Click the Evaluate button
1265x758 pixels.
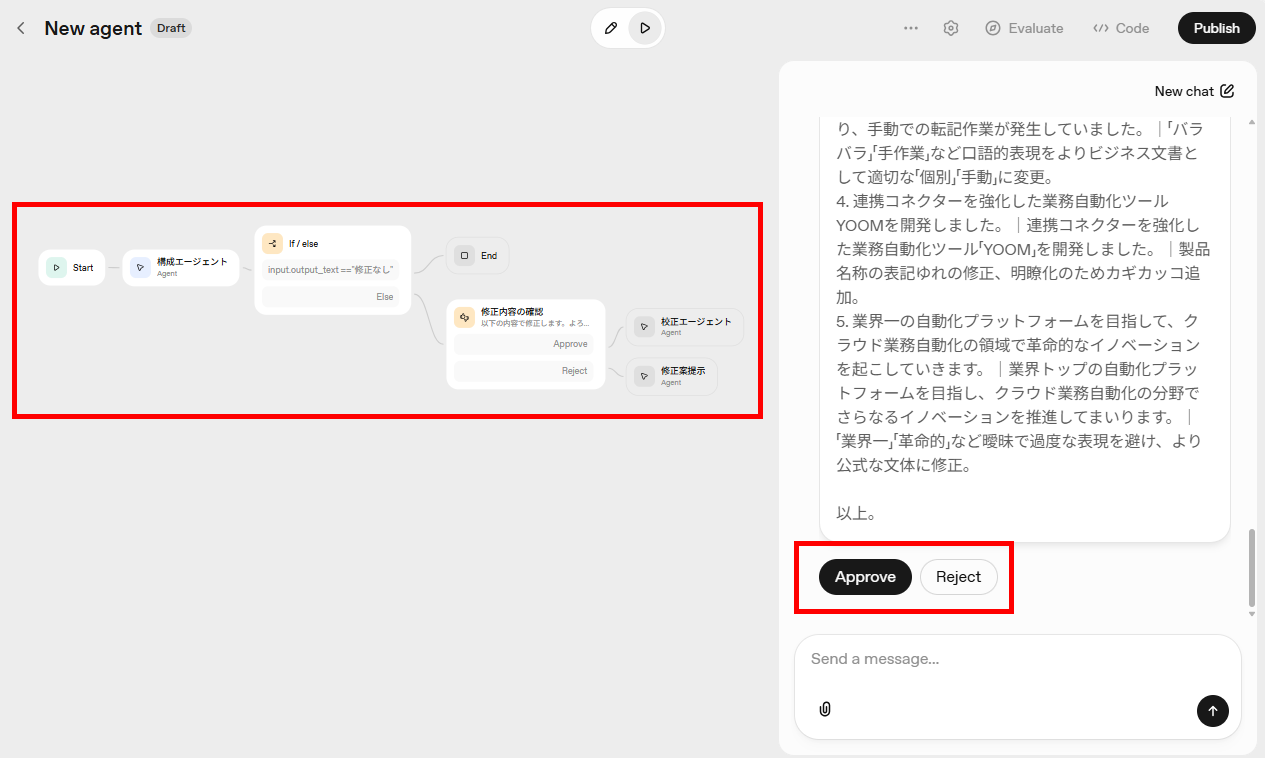1024,28
